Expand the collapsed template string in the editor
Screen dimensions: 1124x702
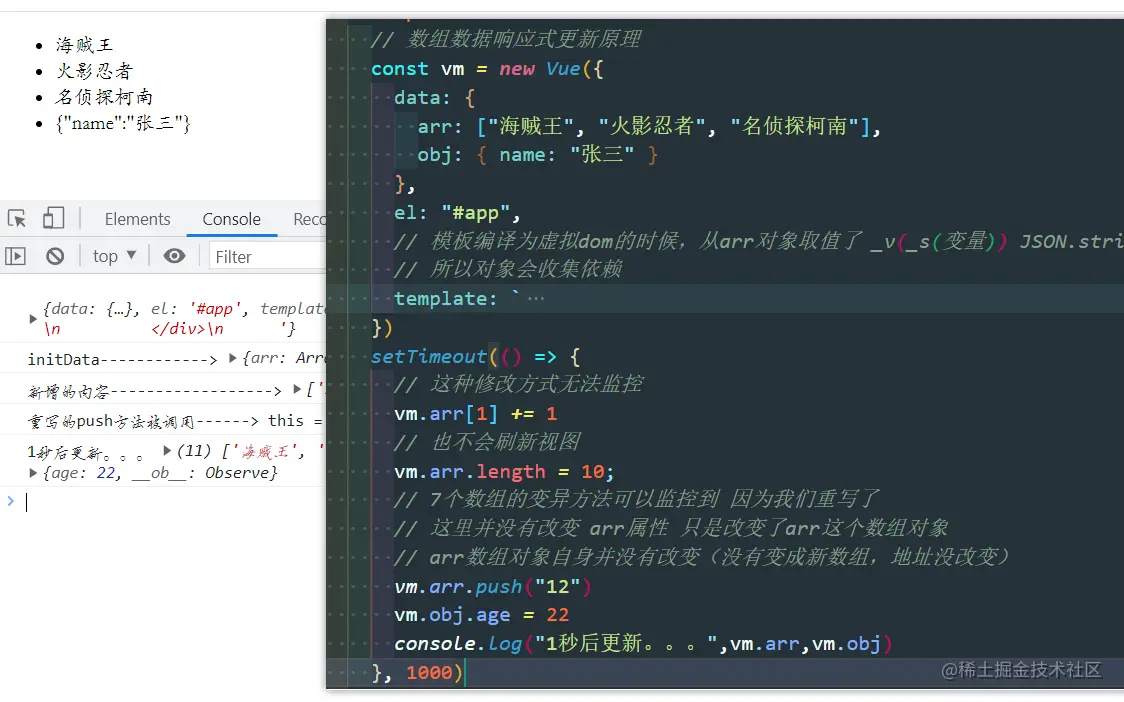pos(536,298)
